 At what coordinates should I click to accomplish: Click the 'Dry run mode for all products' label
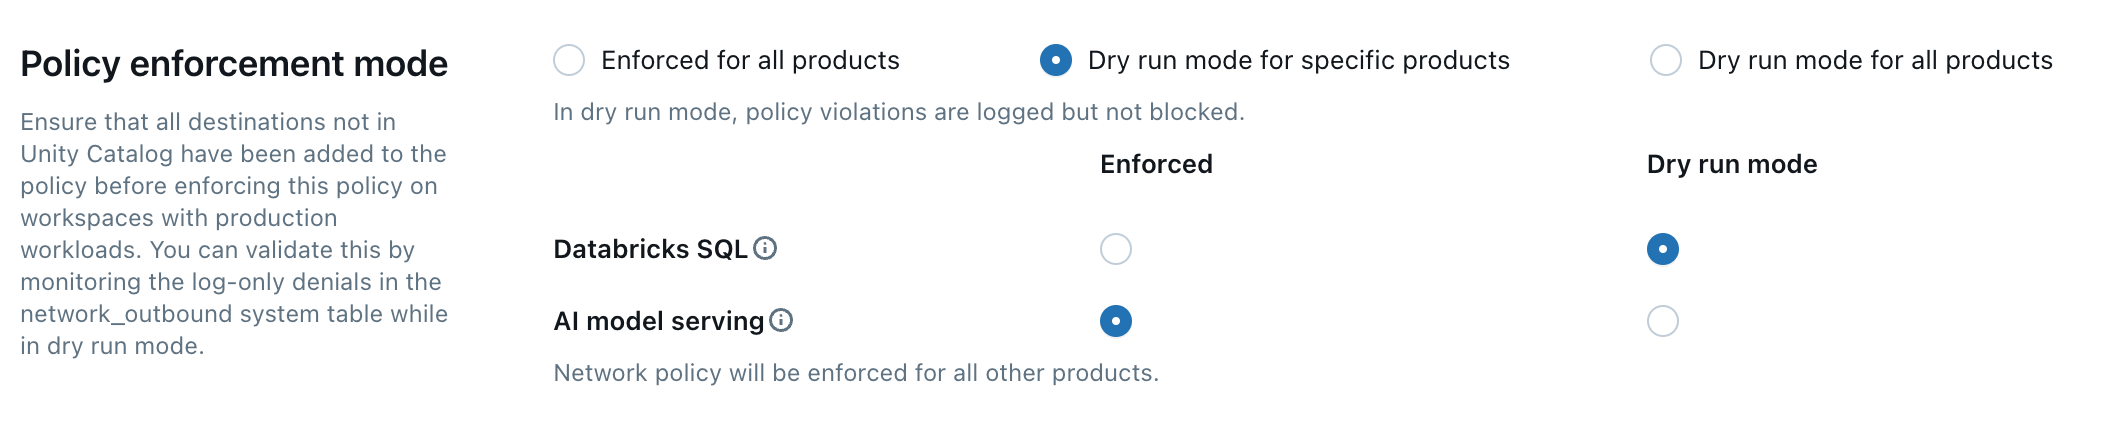click(x=1875, y=60)
